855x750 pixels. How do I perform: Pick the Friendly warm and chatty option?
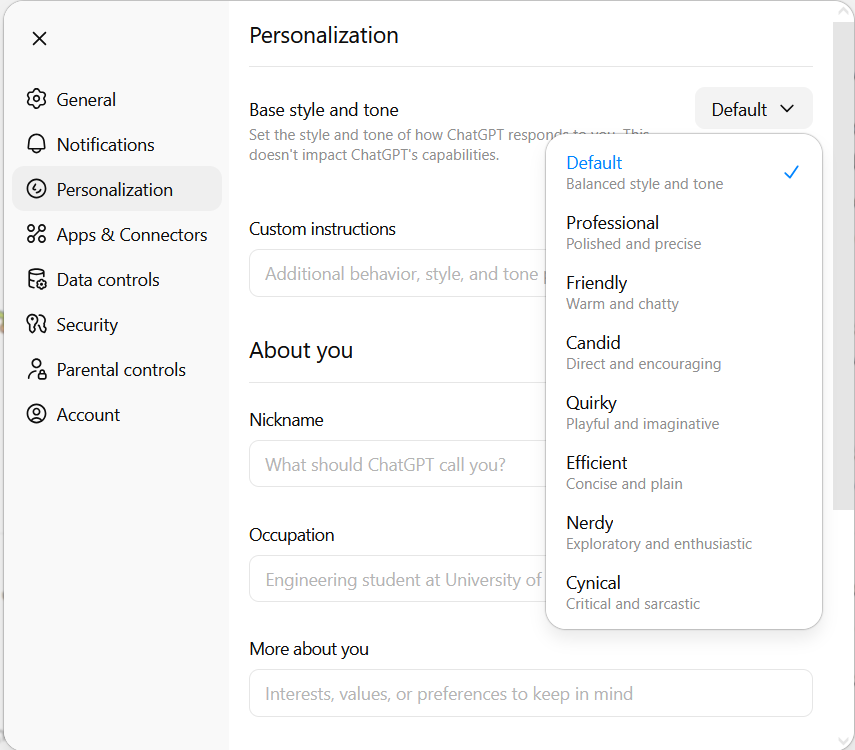click(x=683, y=292)
